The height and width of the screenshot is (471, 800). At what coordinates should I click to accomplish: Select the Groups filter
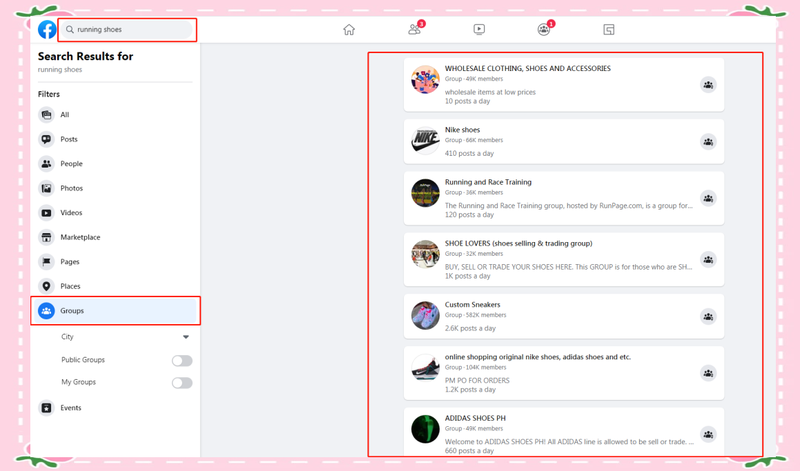pyautogui.click(x=115, y=311)
